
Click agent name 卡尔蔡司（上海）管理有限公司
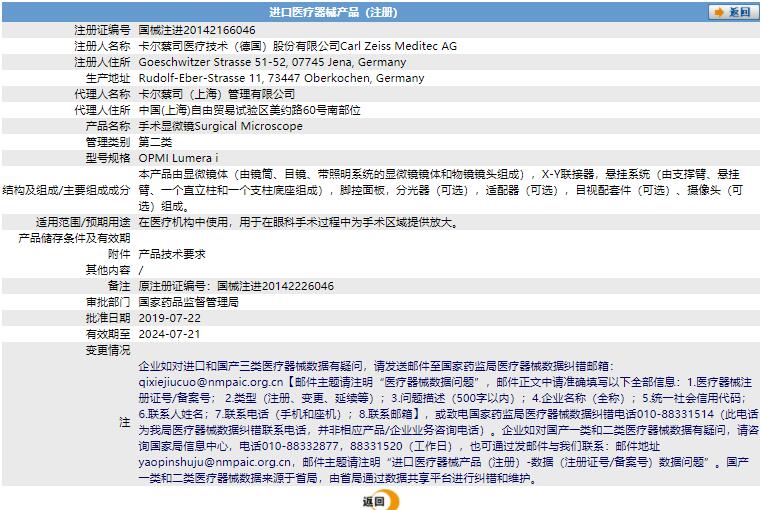[x=217, y=94]
